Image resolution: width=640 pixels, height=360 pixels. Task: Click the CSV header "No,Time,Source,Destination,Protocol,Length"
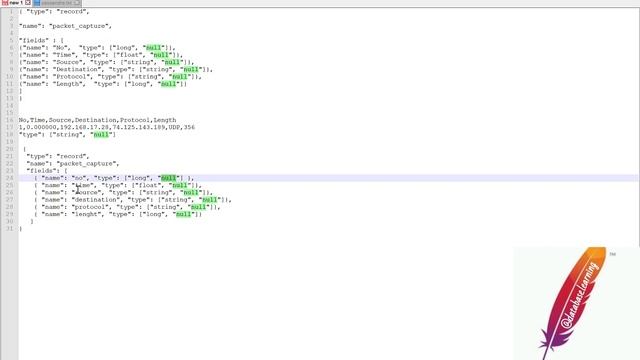98,120
